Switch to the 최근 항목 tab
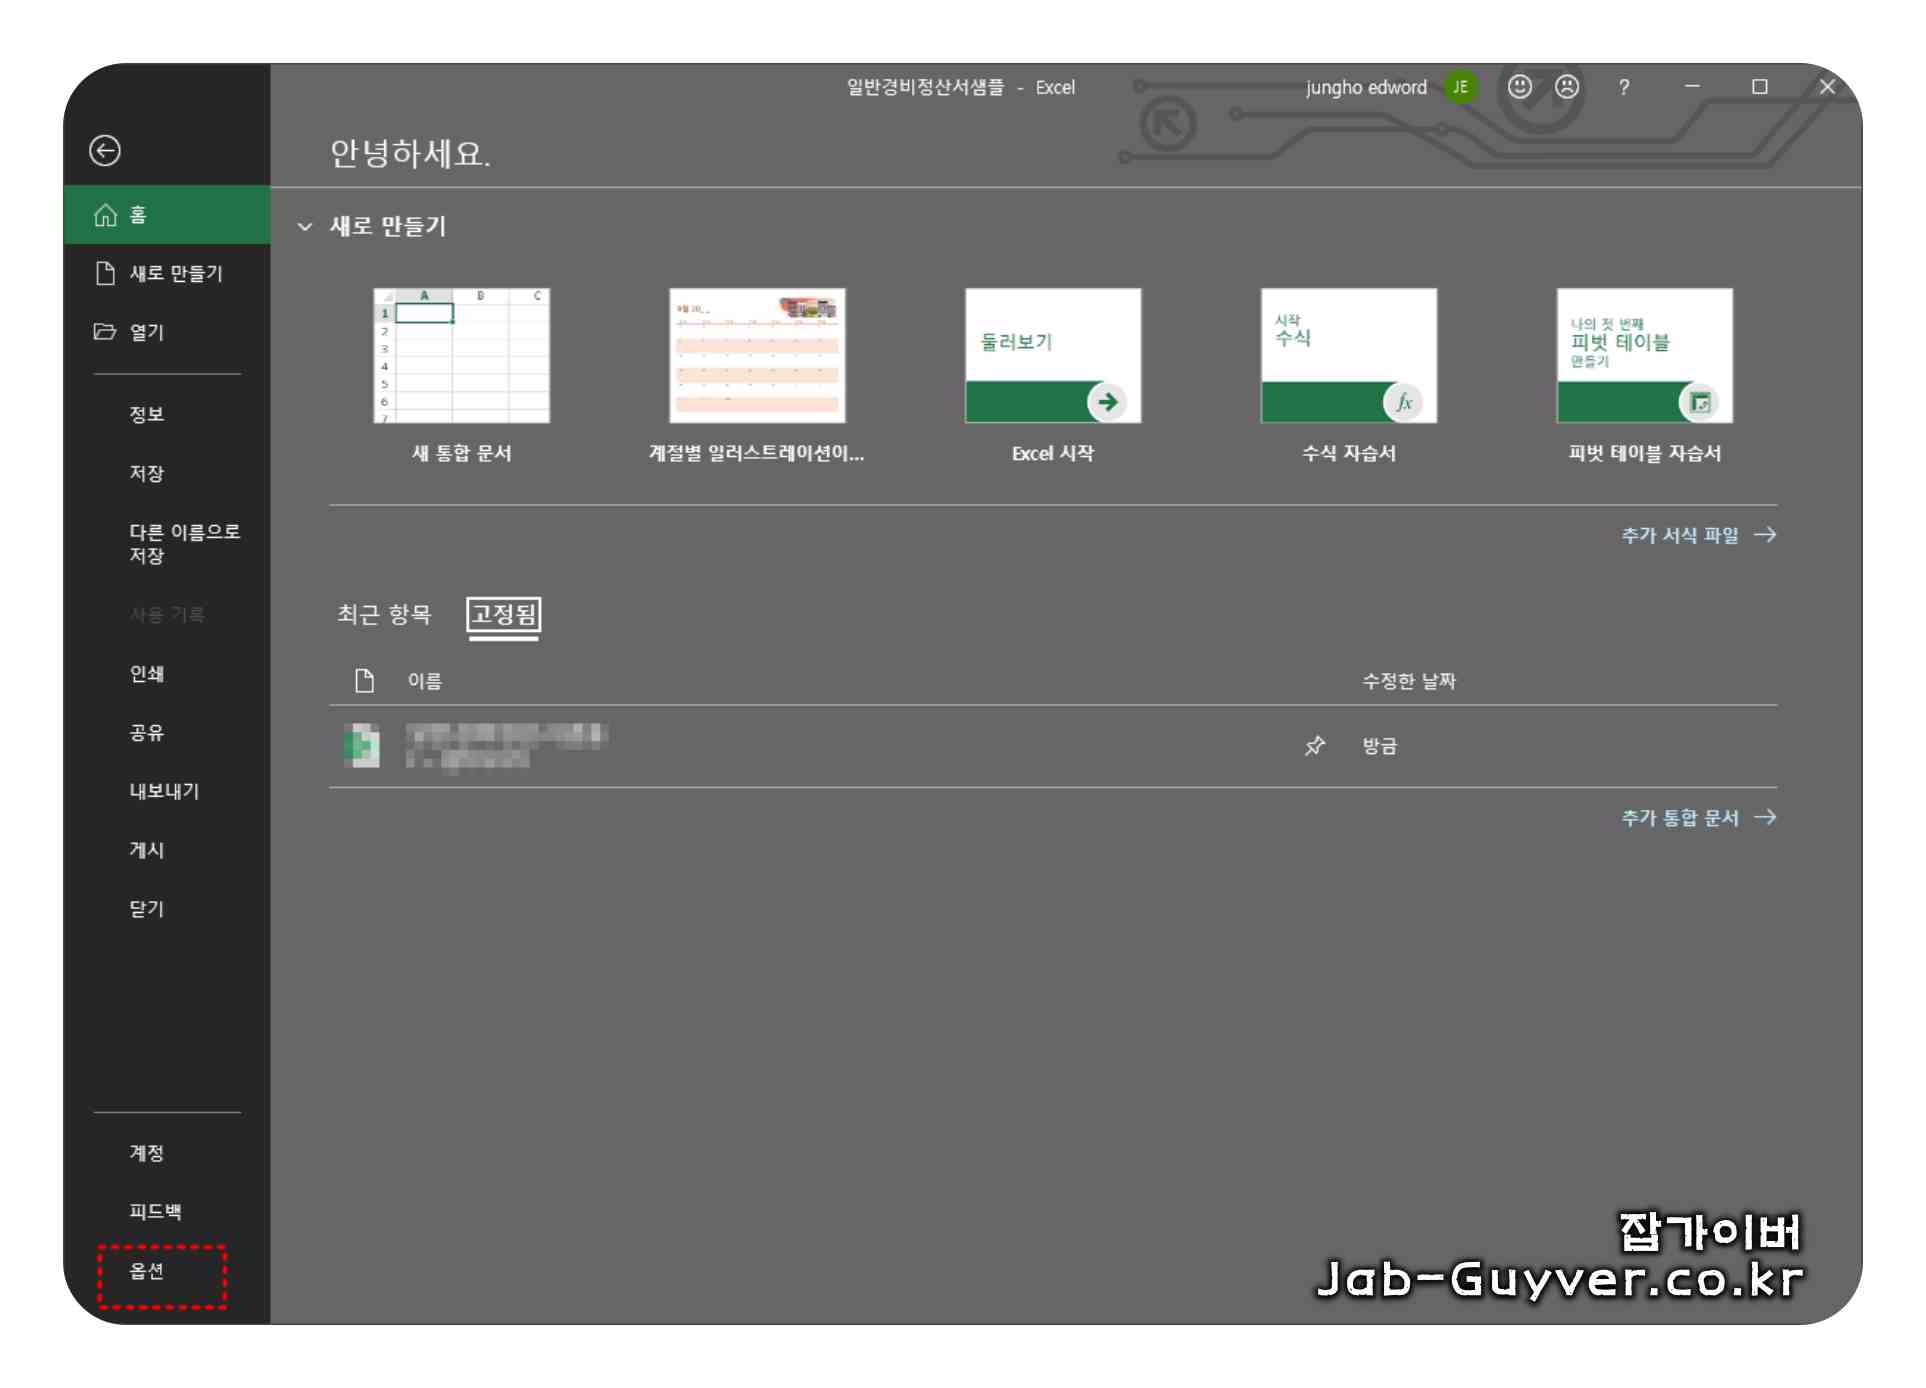 [384, 614]
